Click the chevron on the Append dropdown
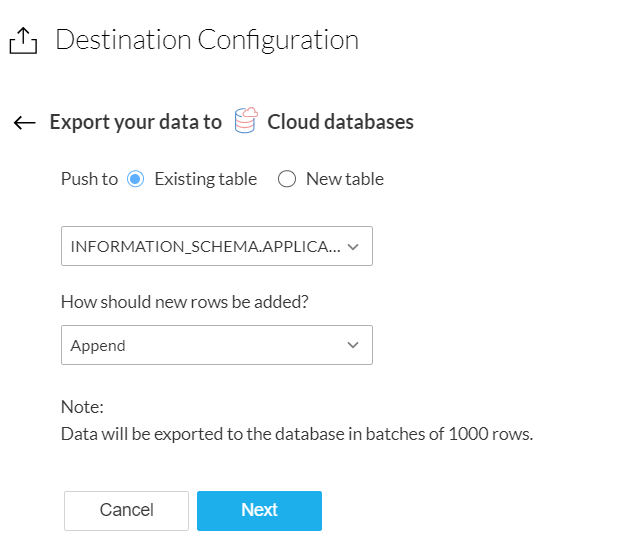The height and width of the screenshot is (555, 627). (x=353, y=345)
